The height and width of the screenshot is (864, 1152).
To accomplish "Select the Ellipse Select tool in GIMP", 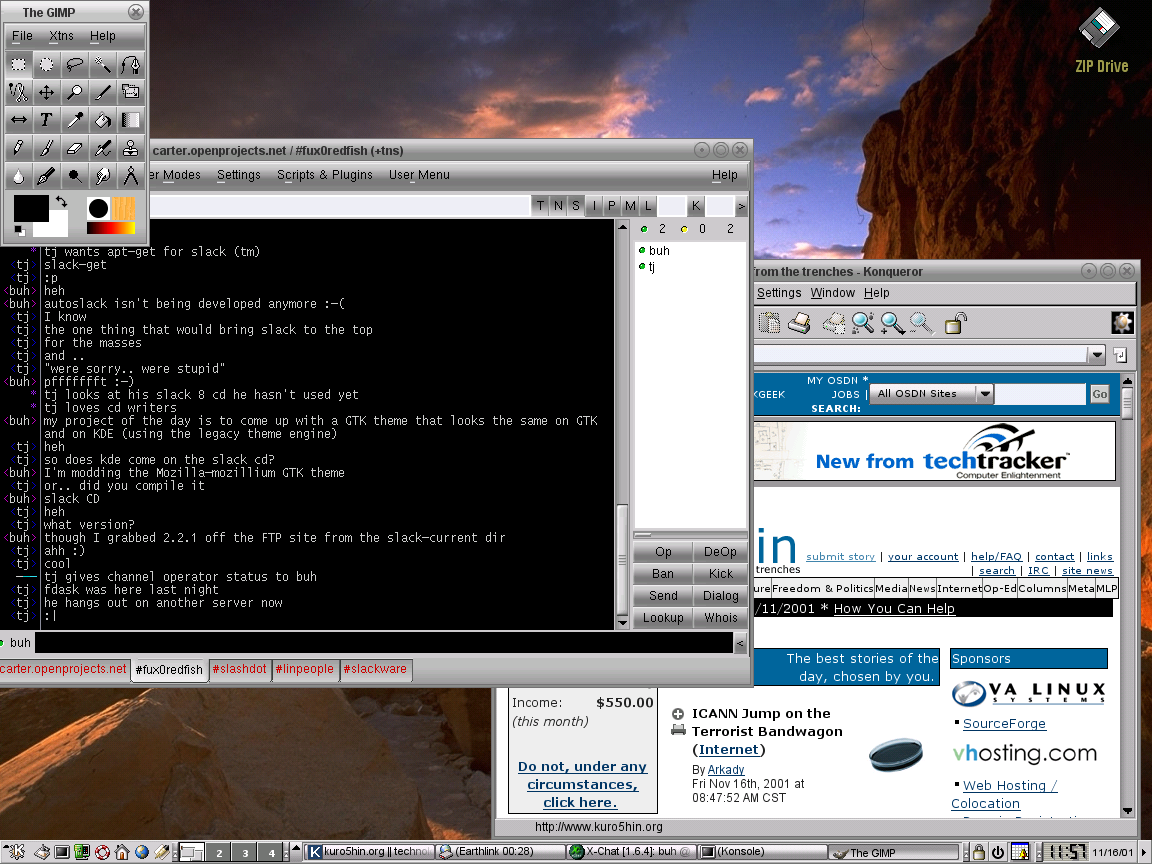I will 46,65.
